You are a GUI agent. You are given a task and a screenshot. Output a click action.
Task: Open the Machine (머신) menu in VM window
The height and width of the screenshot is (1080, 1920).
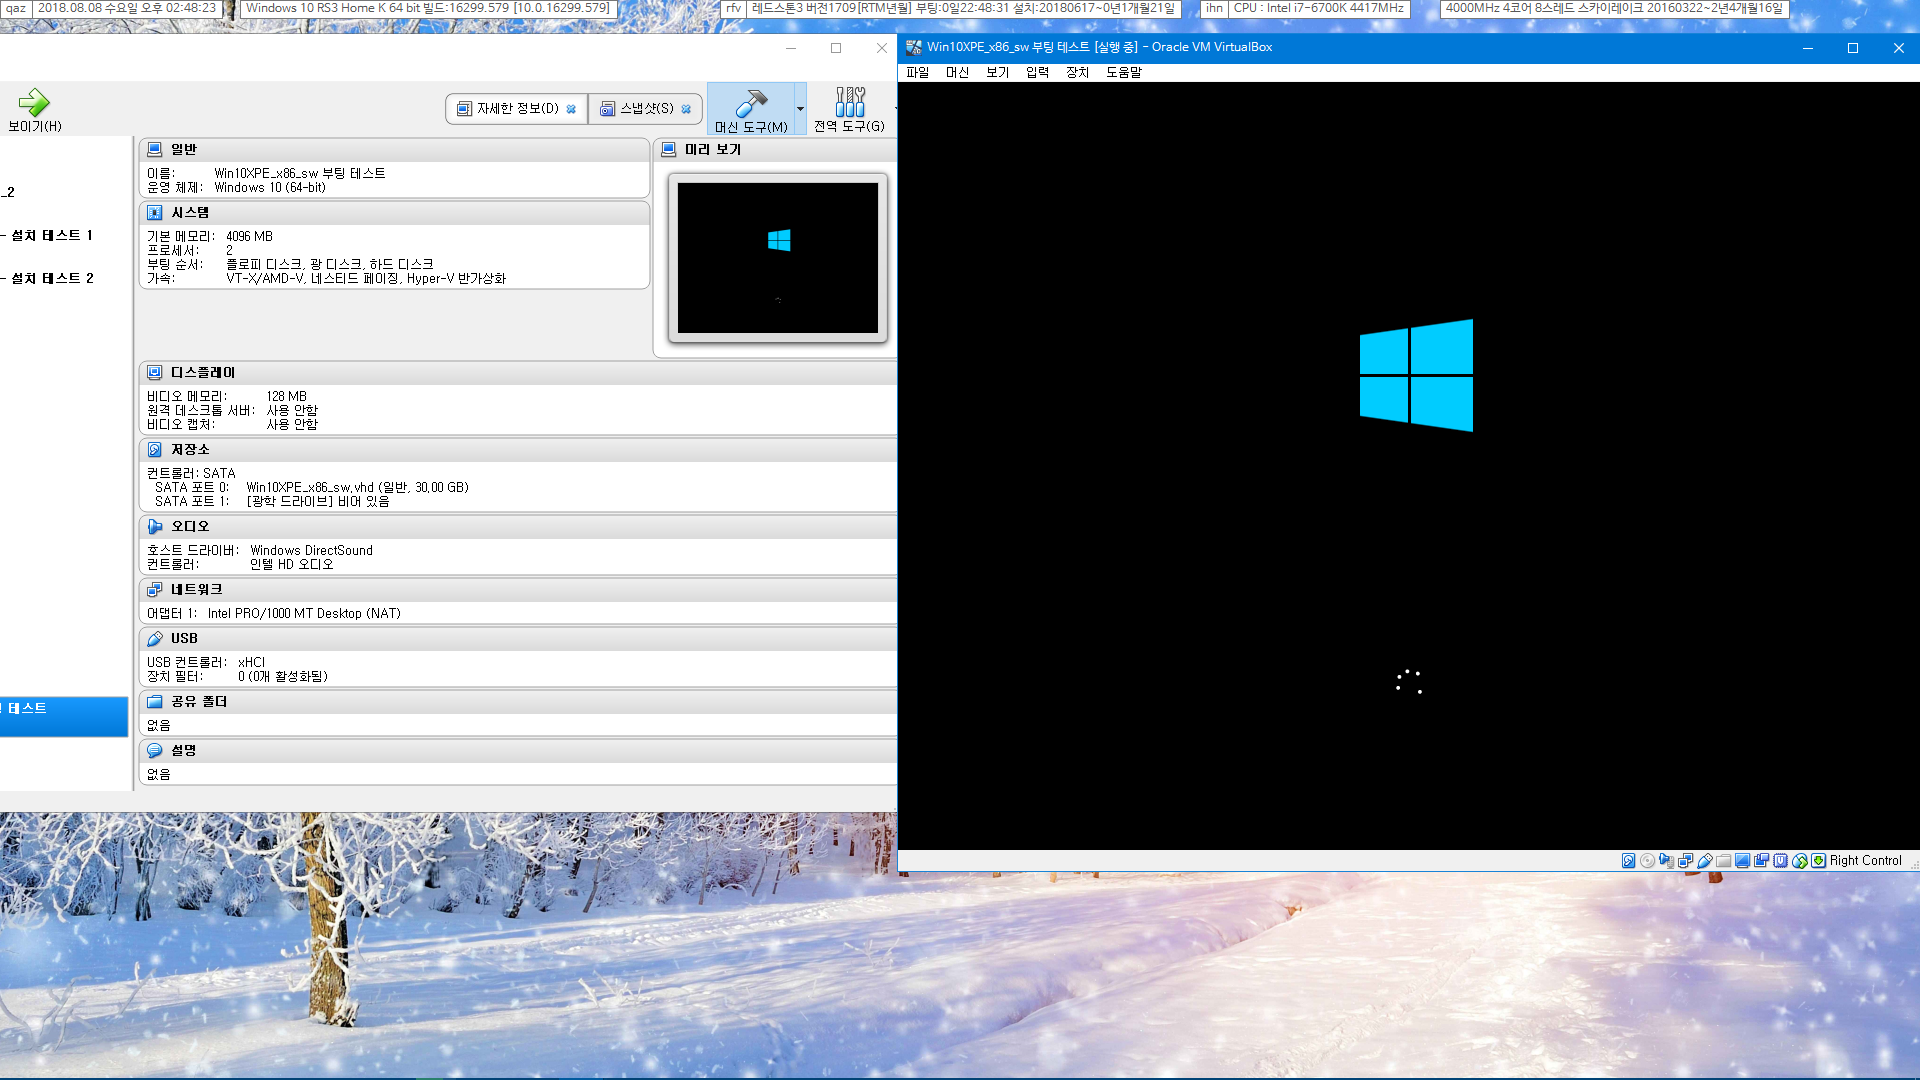click(x=957, y=72)
